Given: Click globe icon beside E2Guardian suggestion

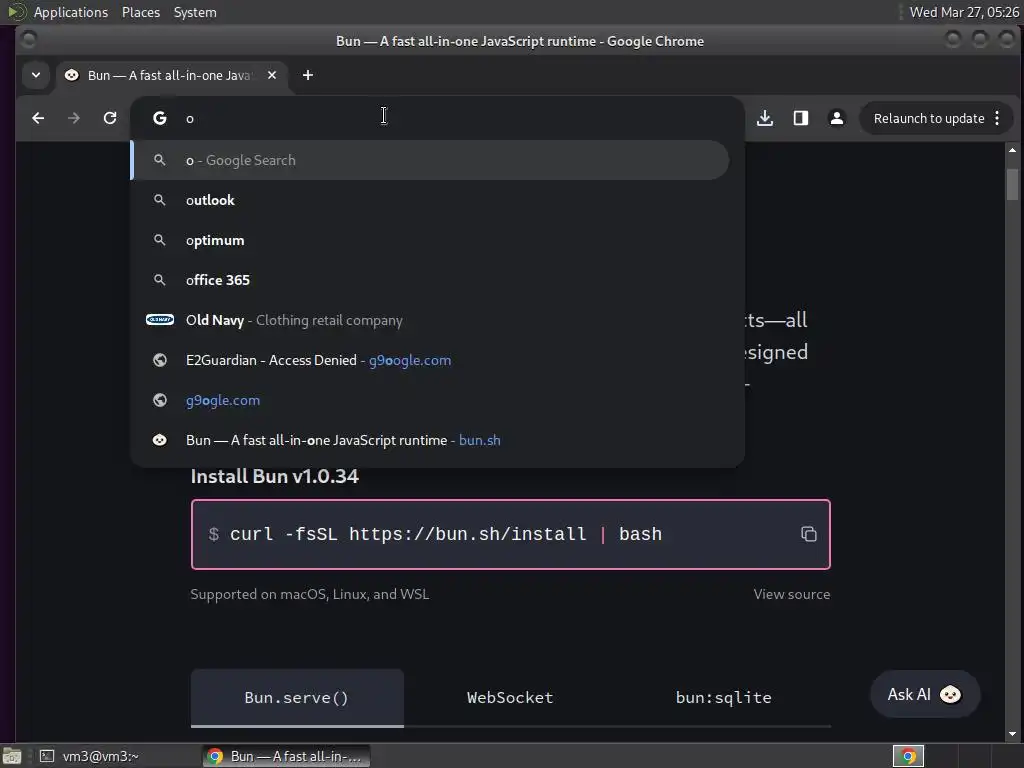Looking at the screenshot, I should point(160,360).
